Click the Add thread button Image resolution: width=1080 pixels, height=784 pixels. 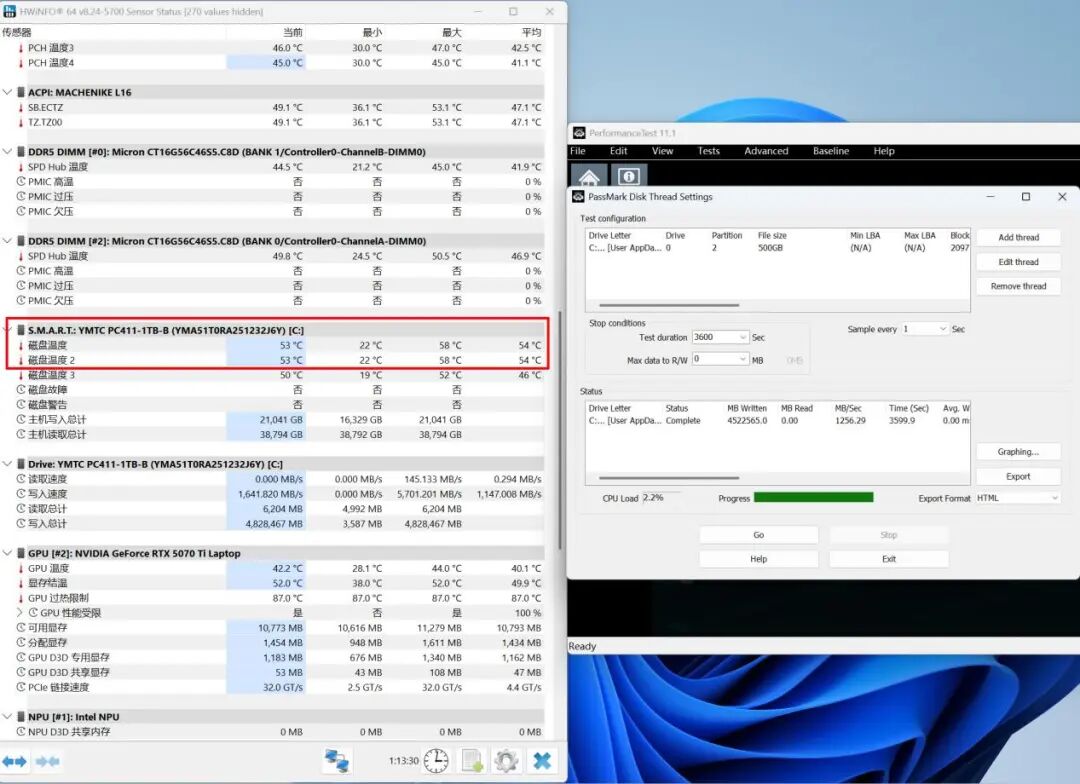(x=1018, y=238)
